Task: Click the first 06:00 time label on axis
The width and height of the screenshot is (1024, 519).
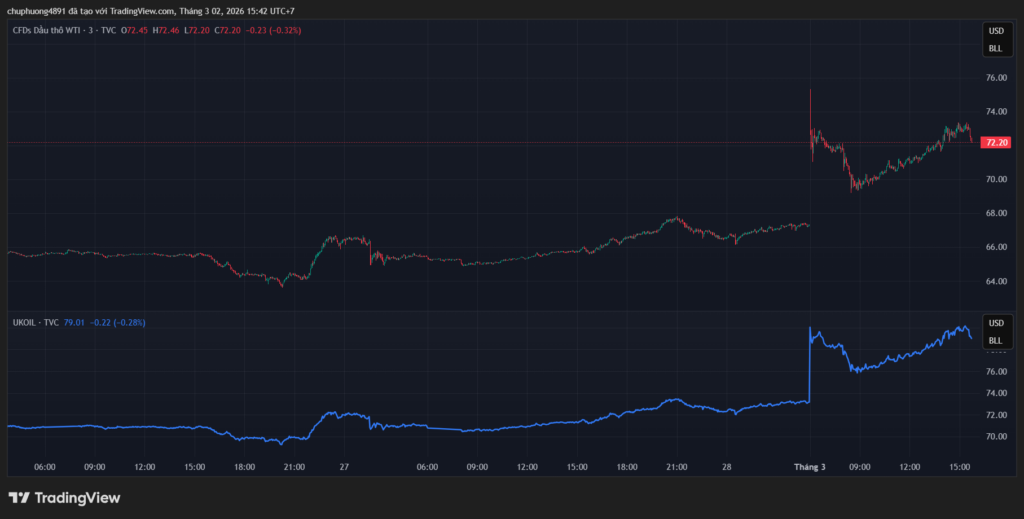Action: (44, 466)
